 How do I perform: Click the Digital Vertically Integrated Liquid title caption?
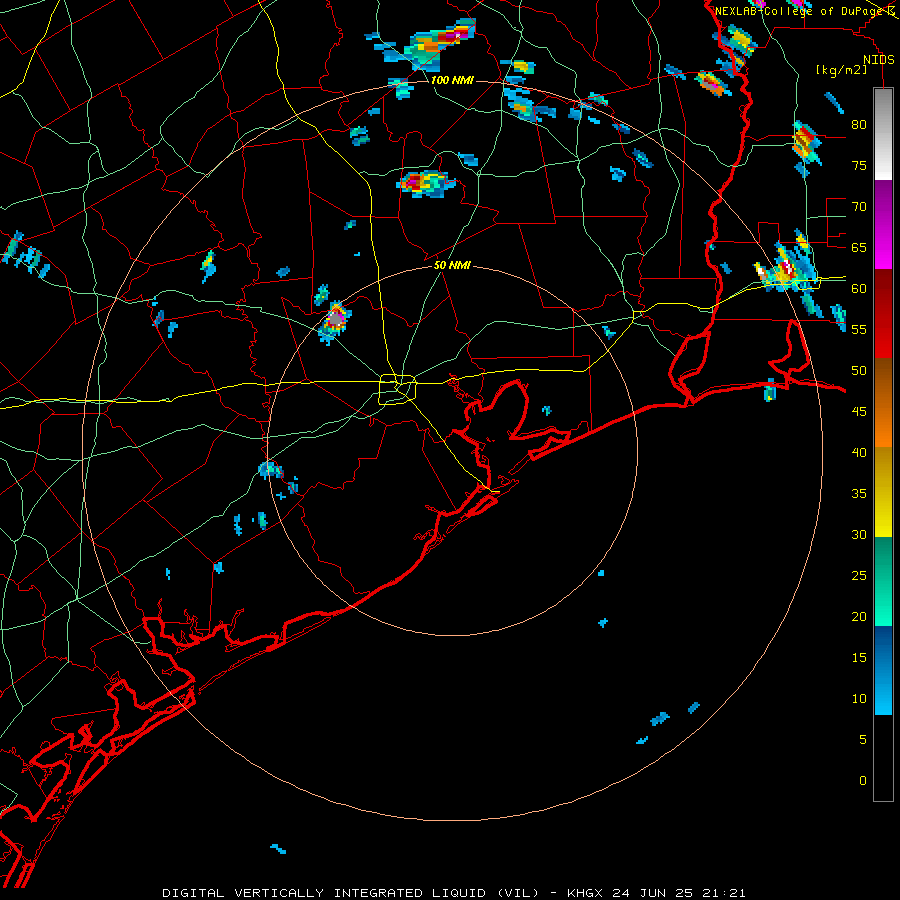(x=351, y=893)
